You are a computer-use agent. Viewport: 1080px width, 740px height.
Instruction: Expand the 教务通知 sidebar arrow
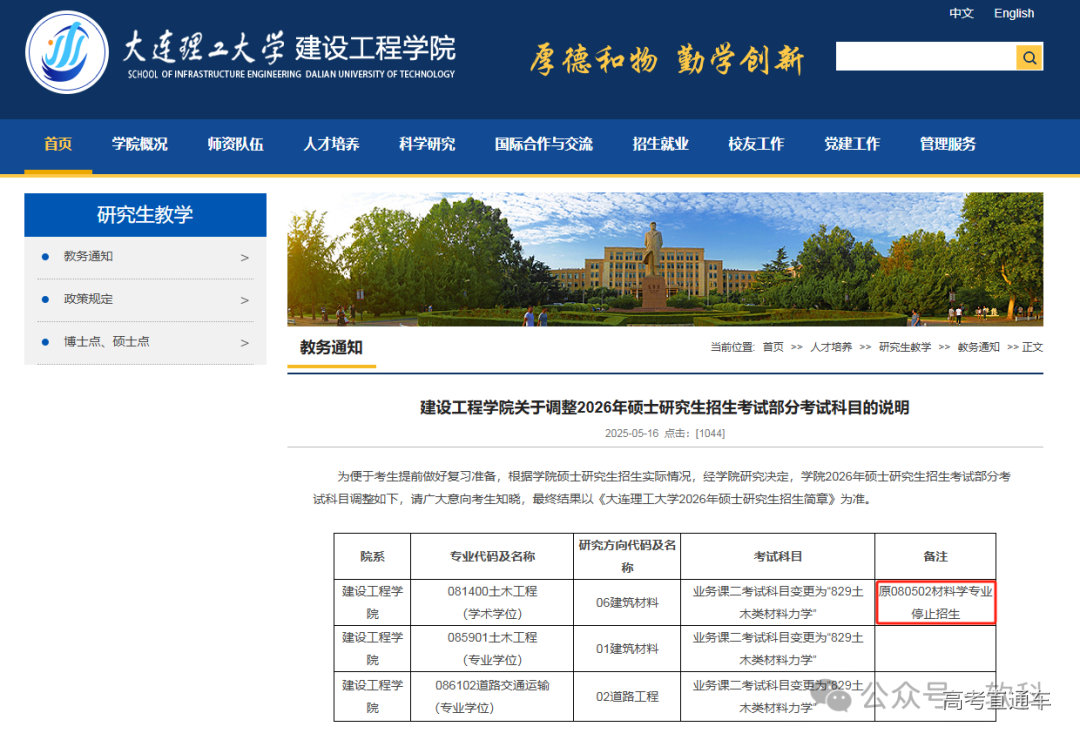coord(243,257)
